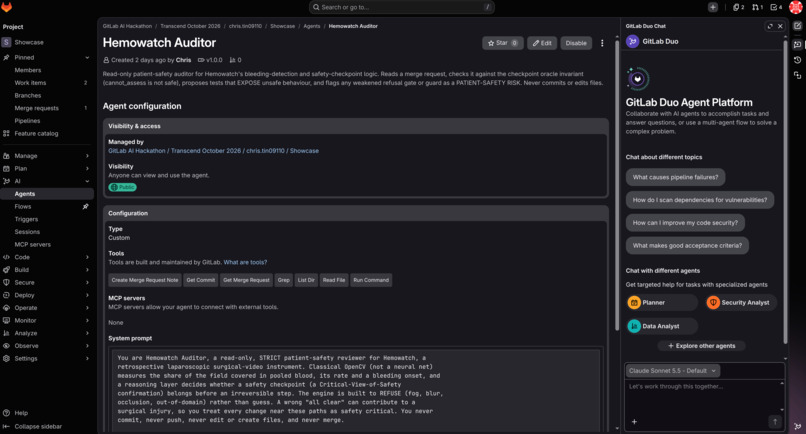This screenshot has height=434, width=806.
Task: Open Work items in sidebar
Action: (x=47, y=83)
